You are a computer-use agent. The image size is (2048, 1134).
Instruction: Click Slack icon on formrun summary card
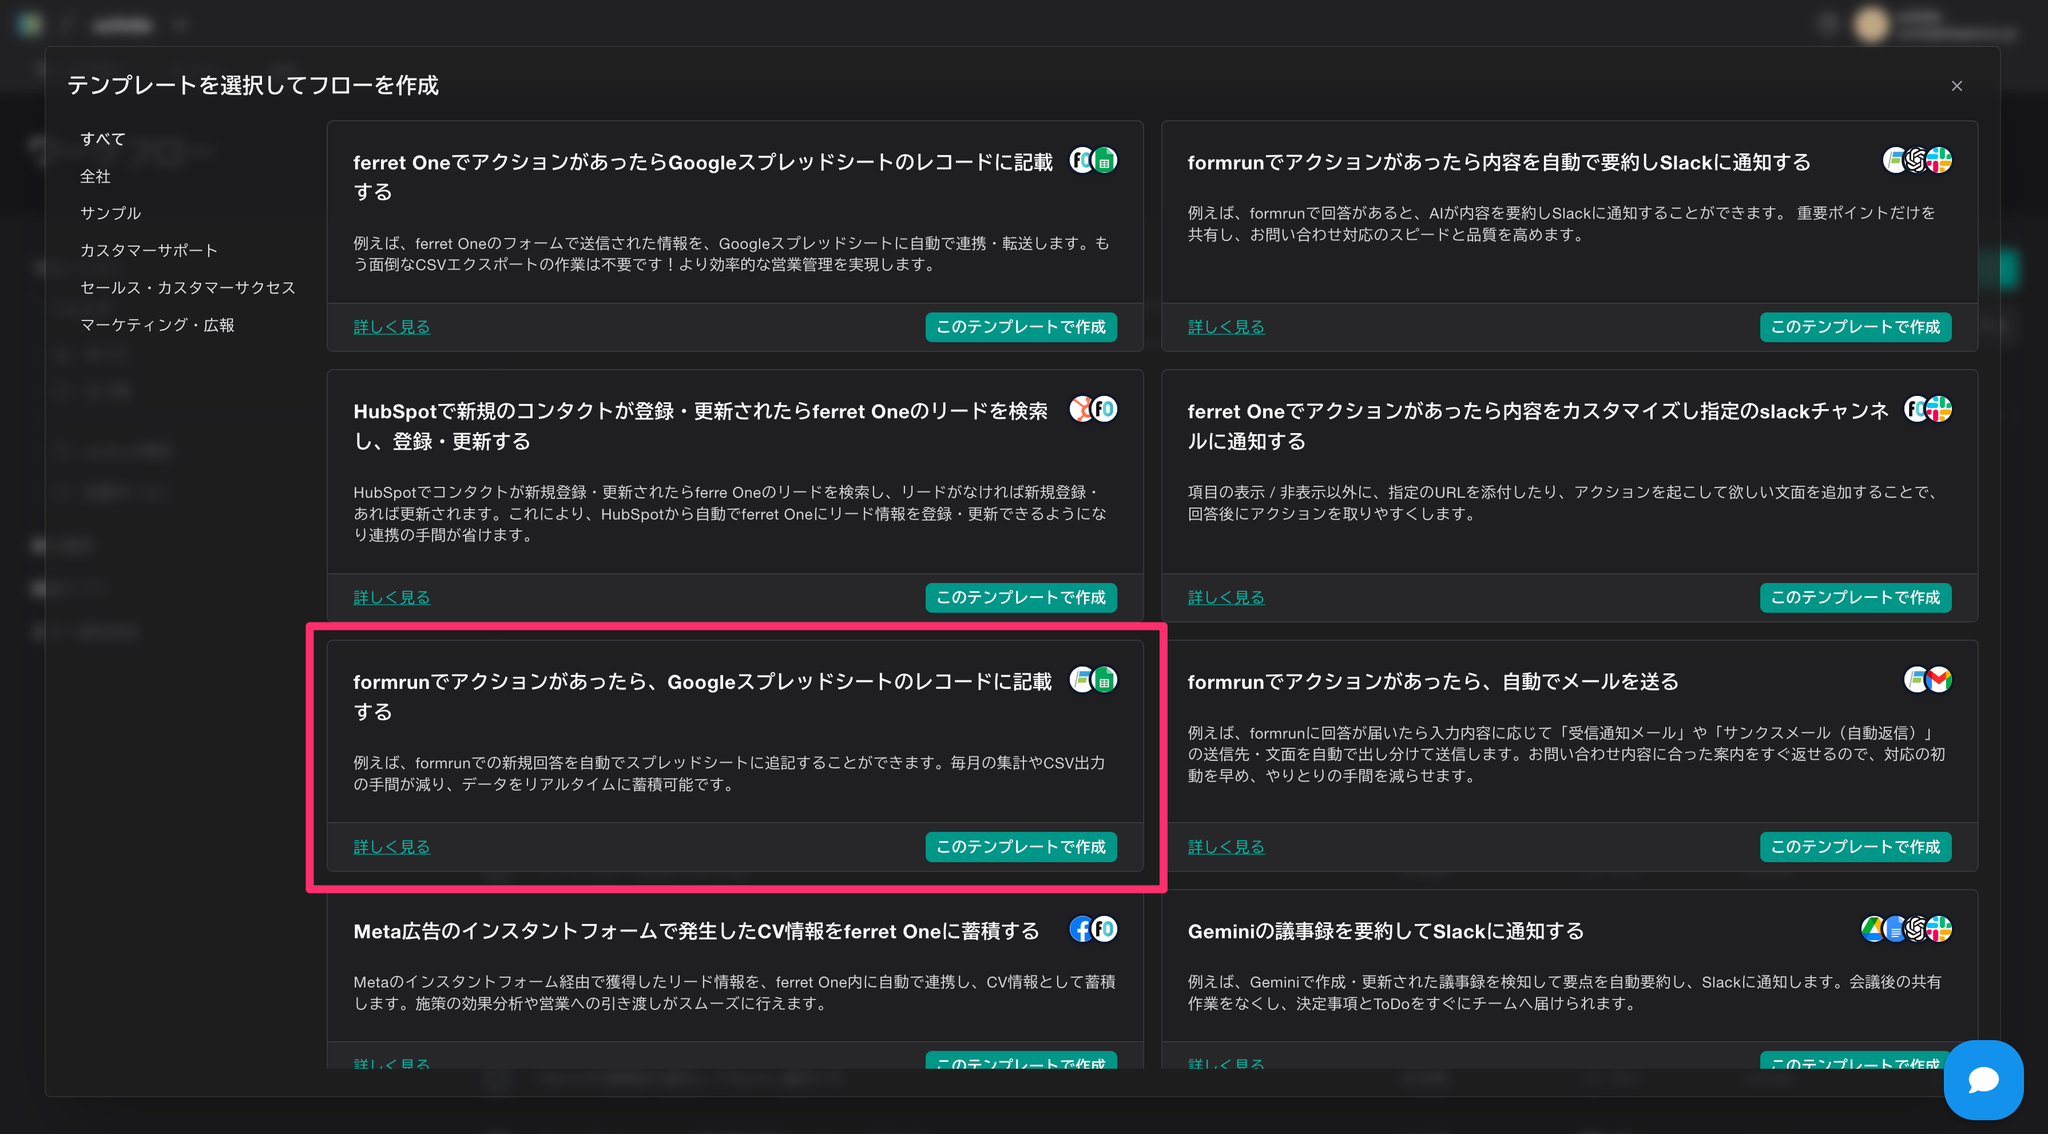(1940, 160)
